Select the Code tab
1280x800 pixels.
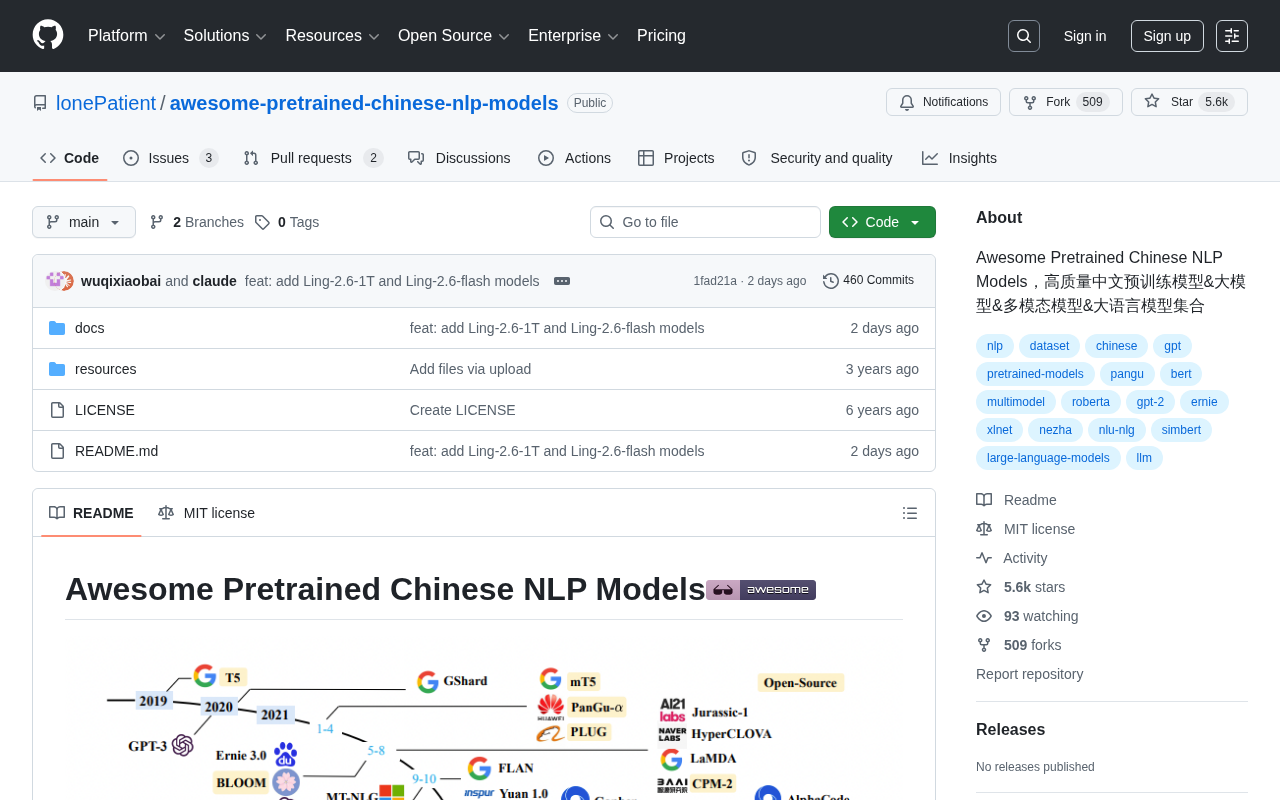[x=70, y=158]
